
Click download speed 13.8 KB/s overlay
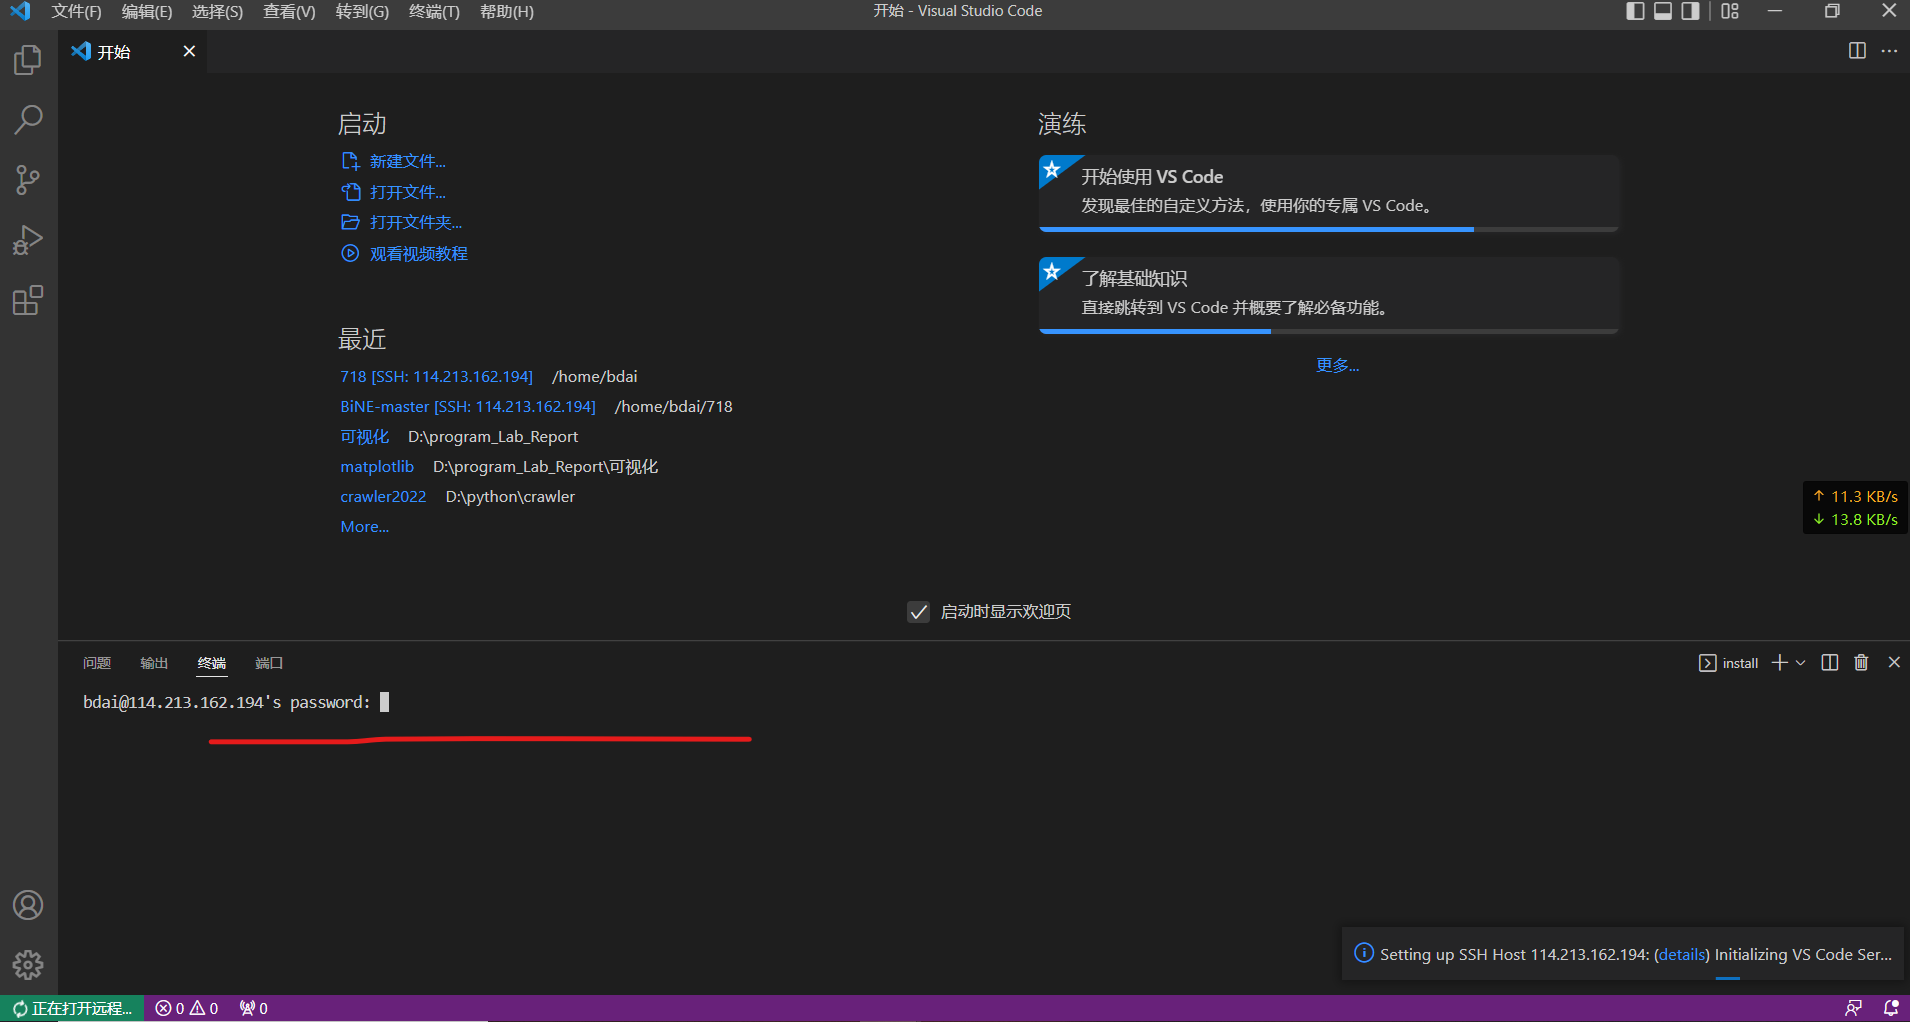[1855, 520]
